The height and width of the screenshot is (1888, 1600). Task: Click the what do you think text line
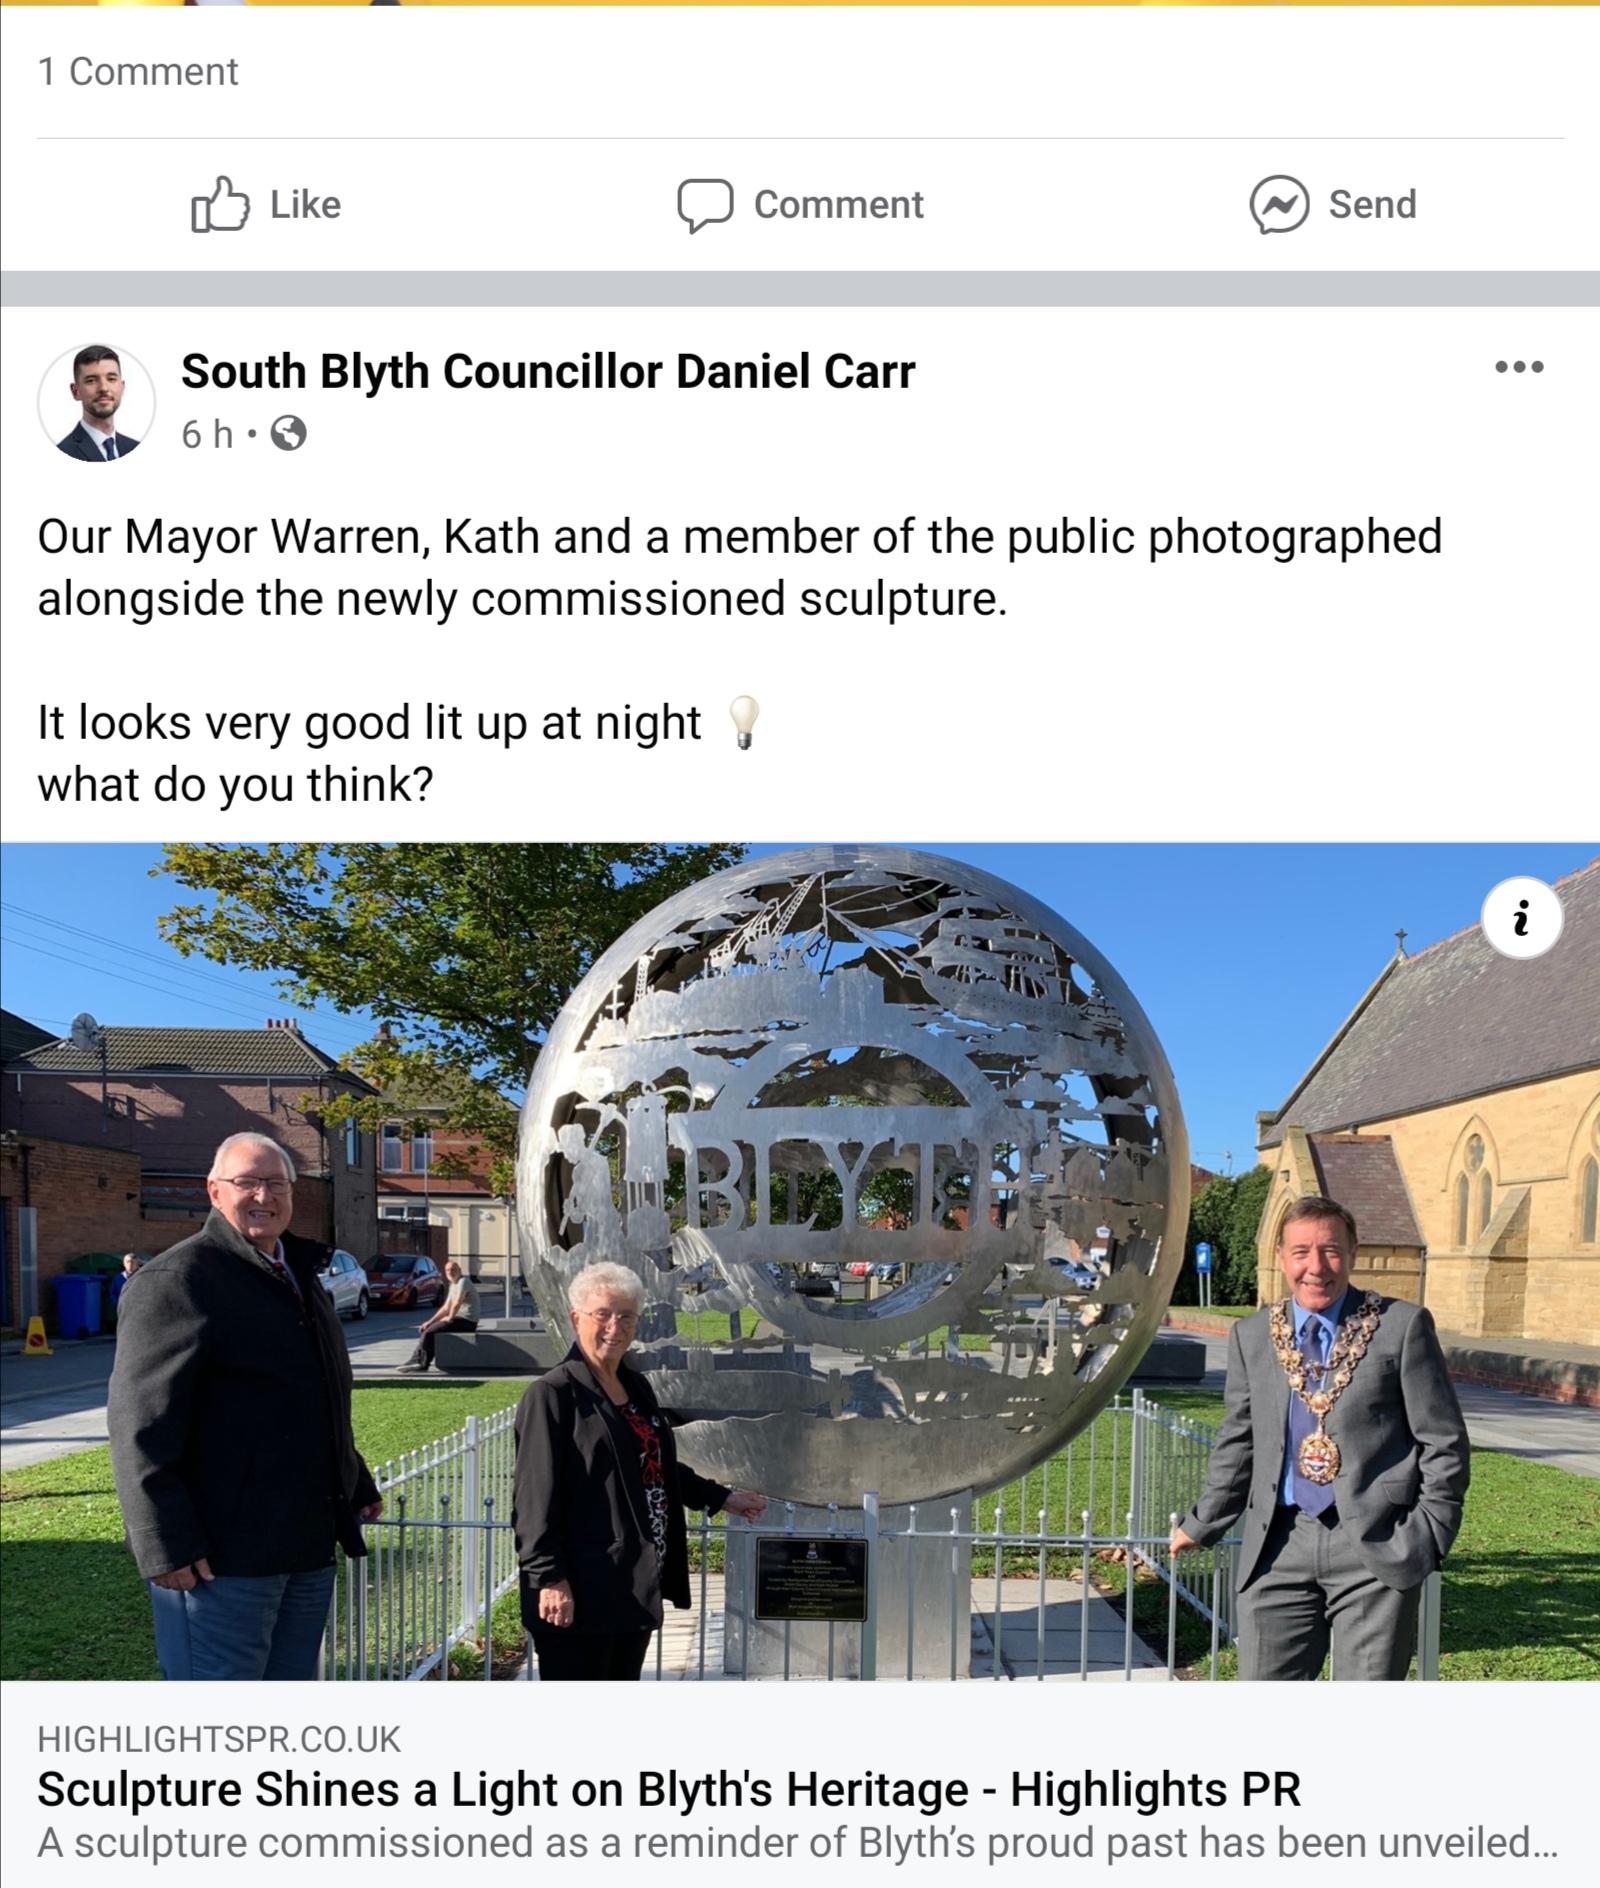[236, 785]
